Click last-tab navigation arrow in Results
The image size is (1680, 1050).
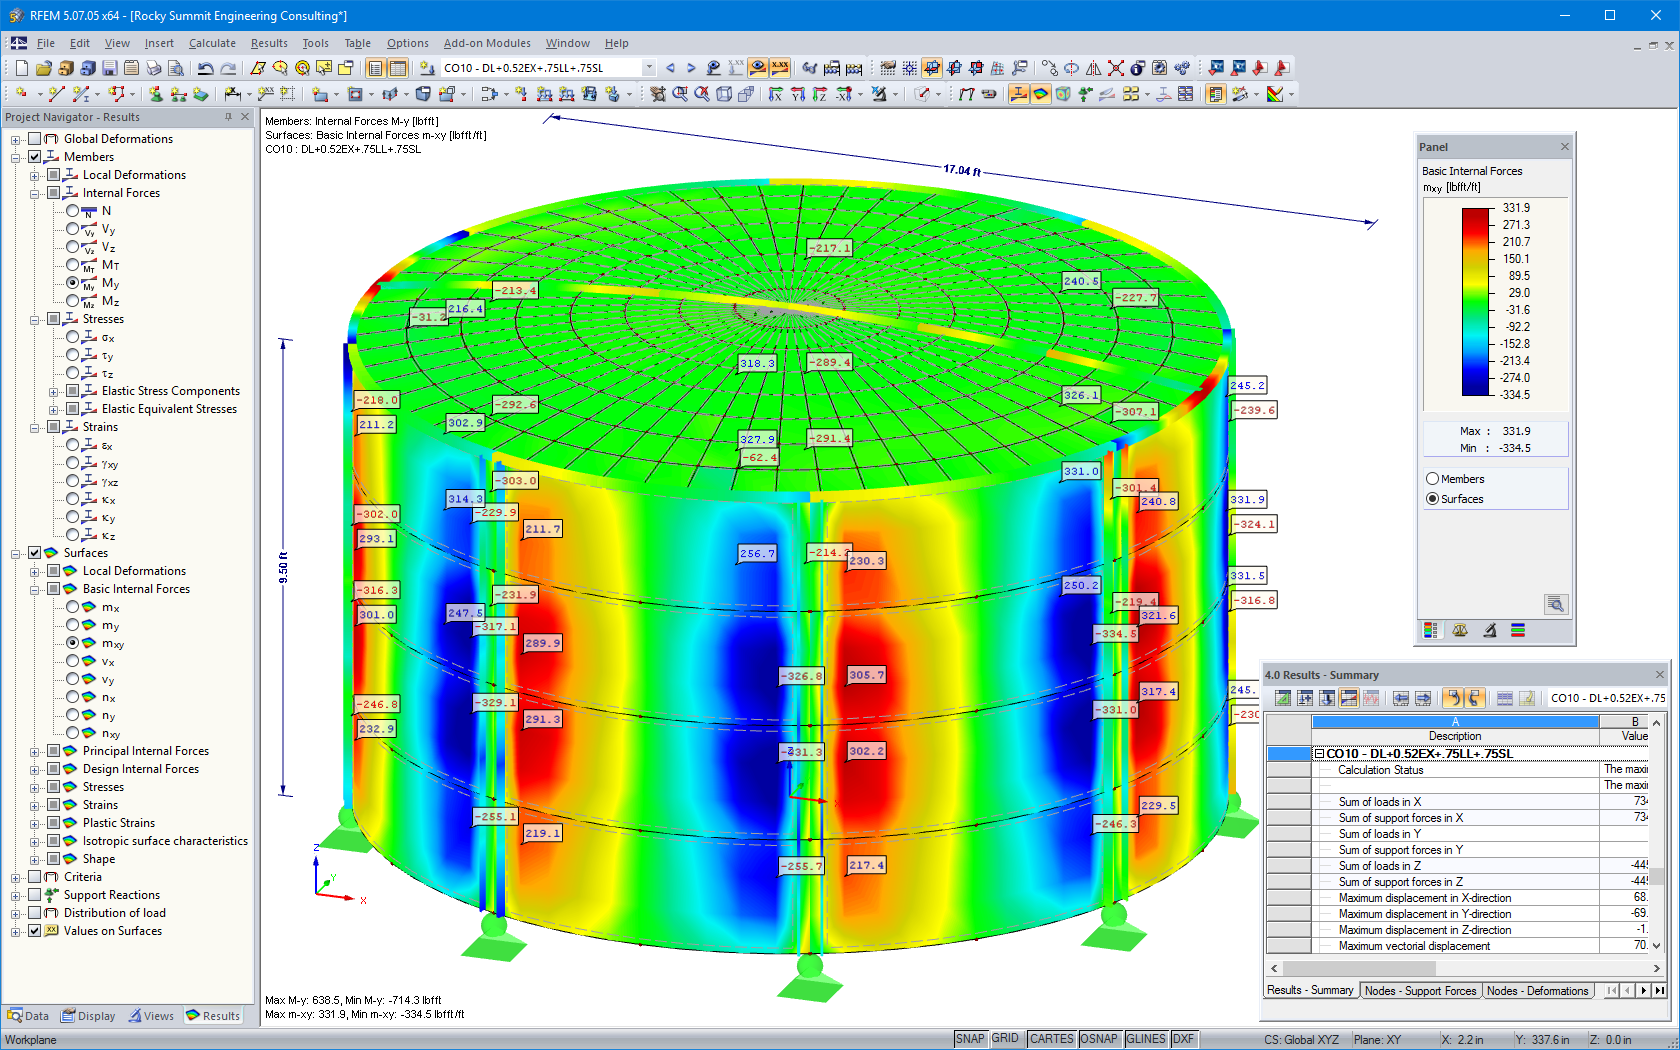(x=1660, y=991)
